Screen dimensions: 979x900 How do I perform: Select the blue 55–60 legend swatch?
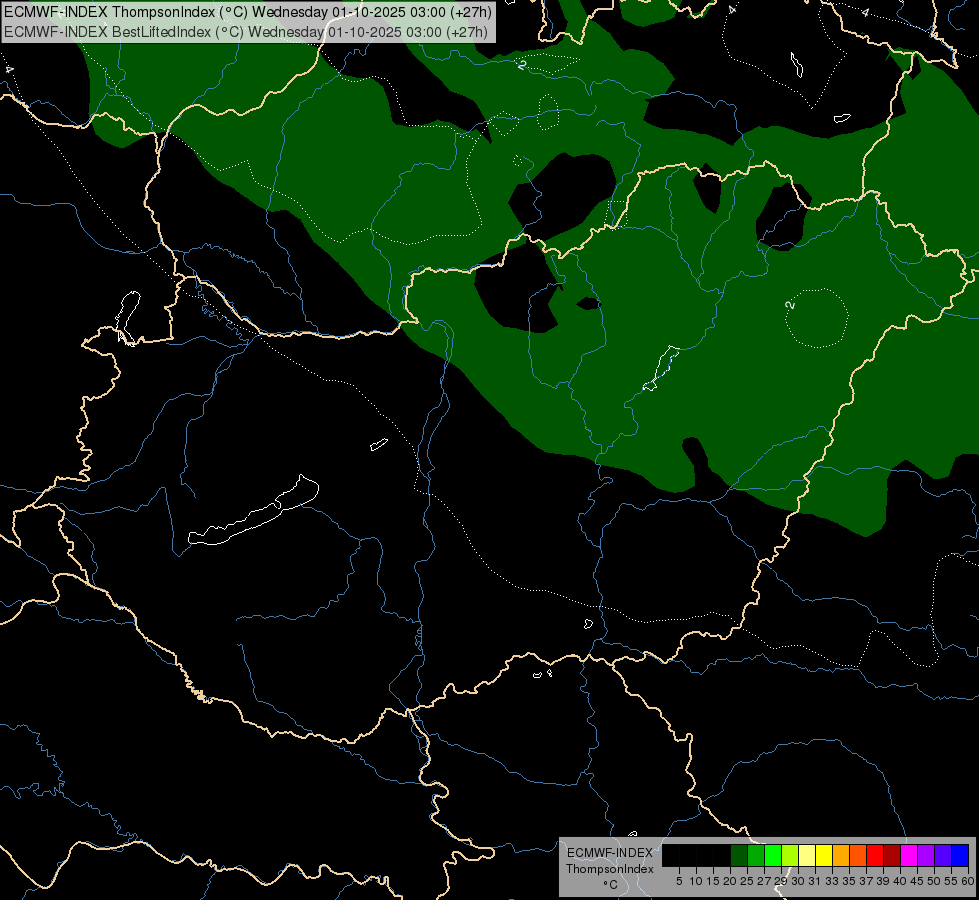[960, 855]
